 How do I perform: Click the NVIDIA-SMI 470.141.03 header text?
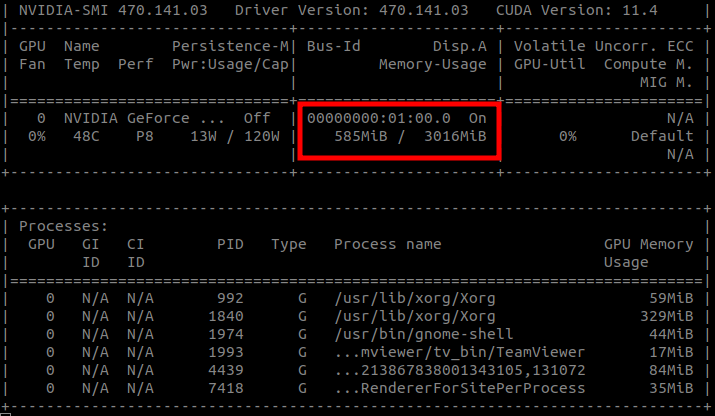113,10
